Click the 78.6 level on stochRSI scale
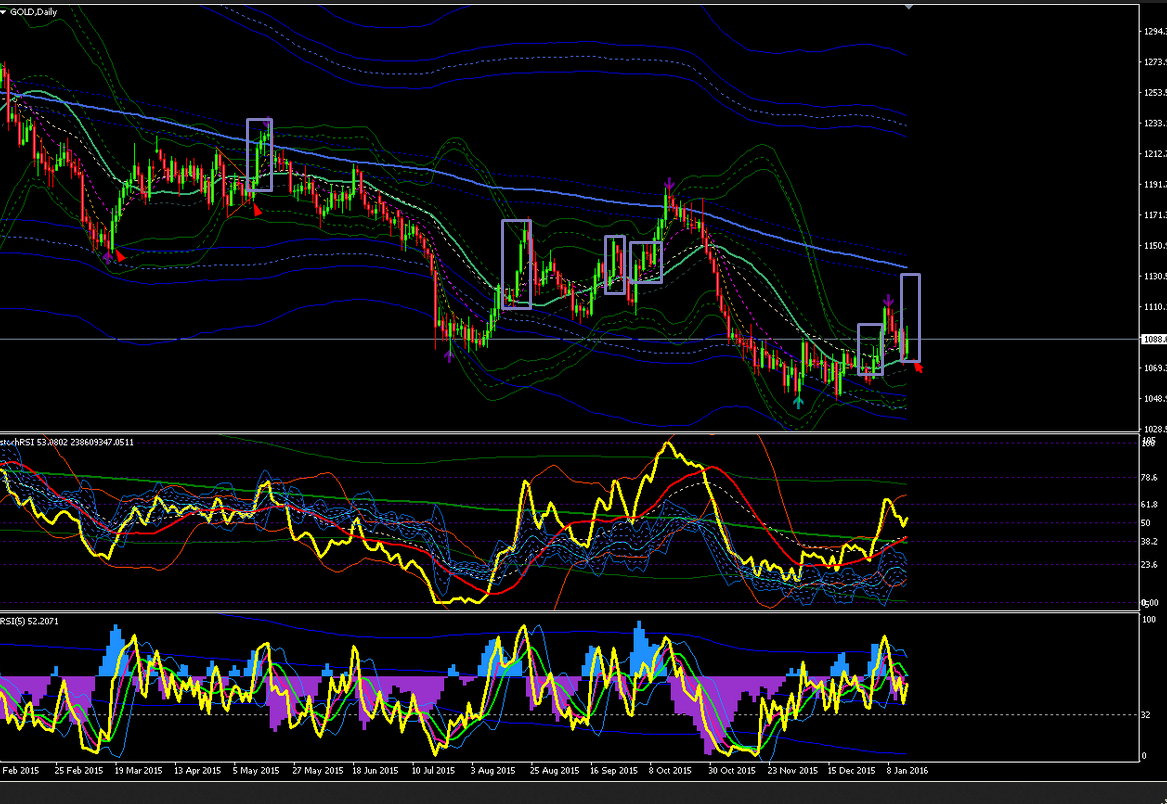The width and height of the screenshot is (1167, 804). tap(1150, 478)
